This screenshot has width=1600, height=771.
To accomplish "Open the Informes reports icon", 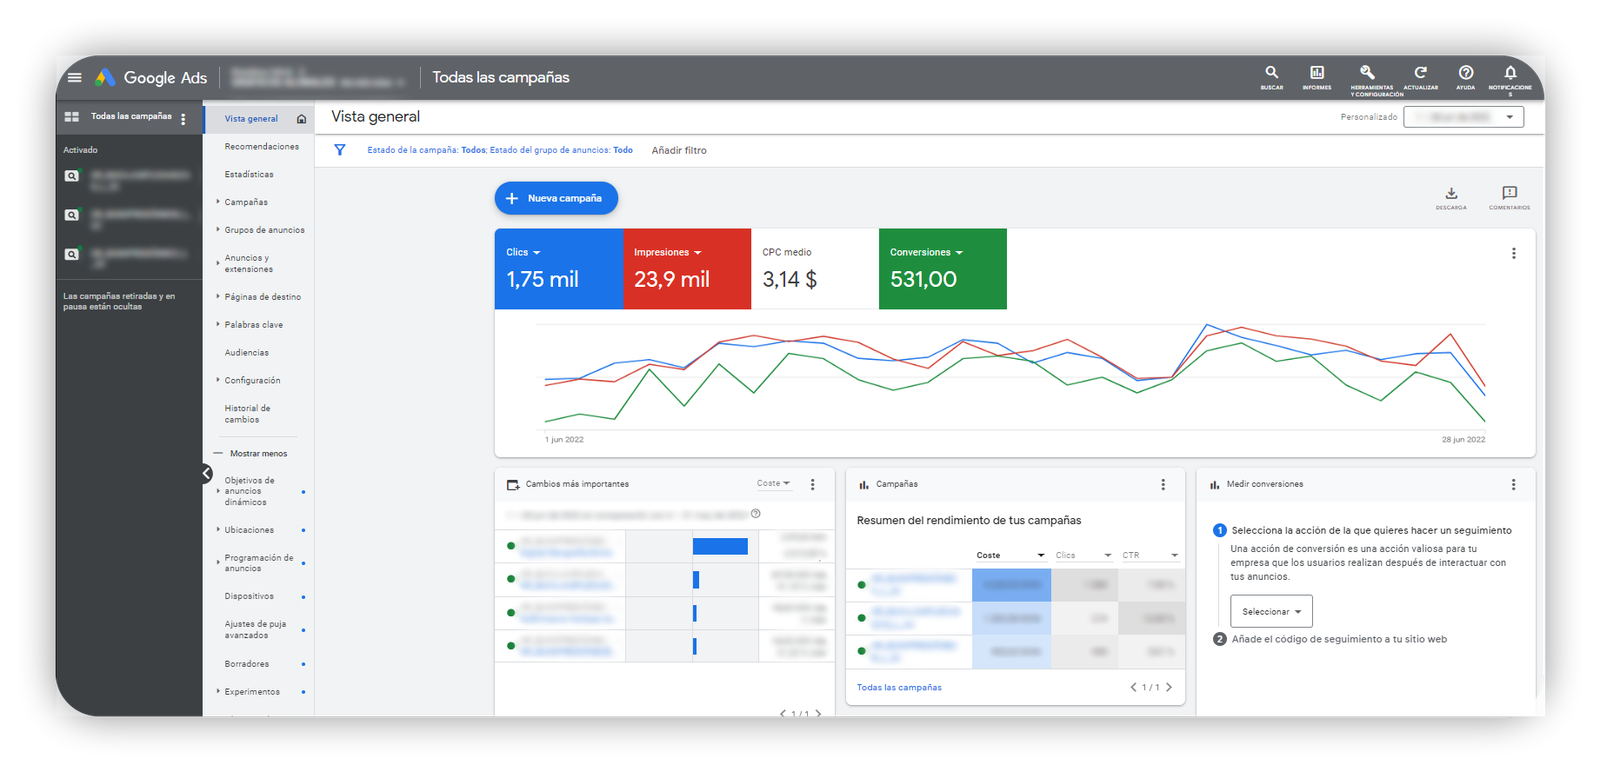I will 1317,73.
